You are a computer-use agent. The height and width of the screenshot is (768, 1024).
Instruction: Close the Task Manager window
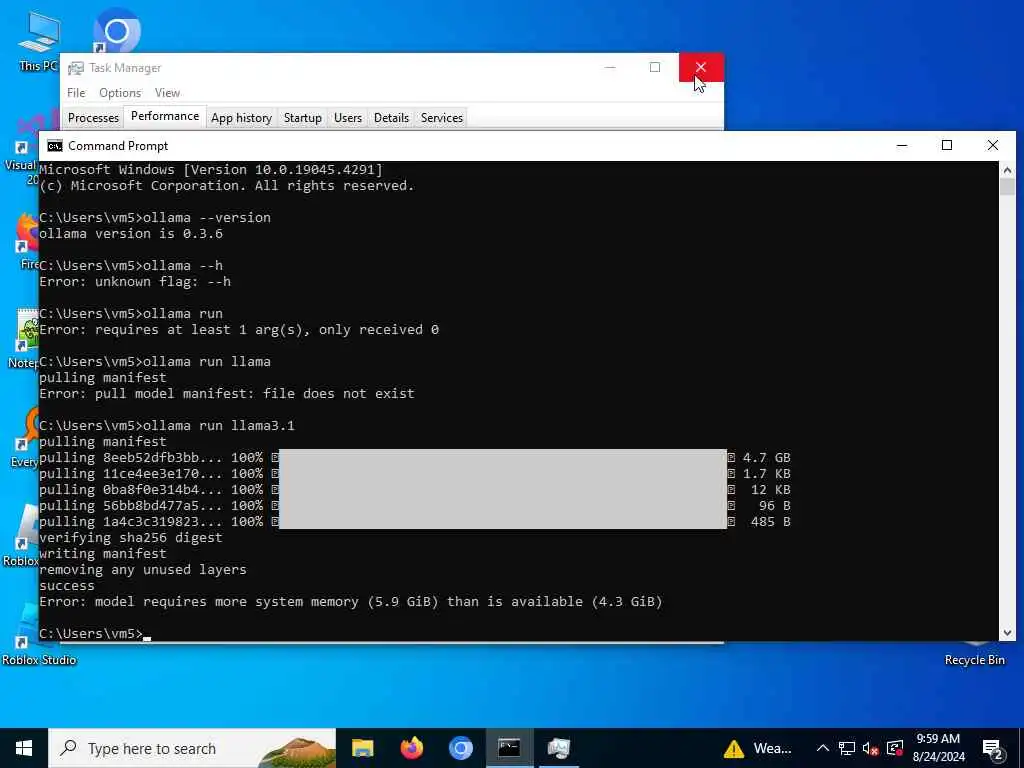point(701,67)
